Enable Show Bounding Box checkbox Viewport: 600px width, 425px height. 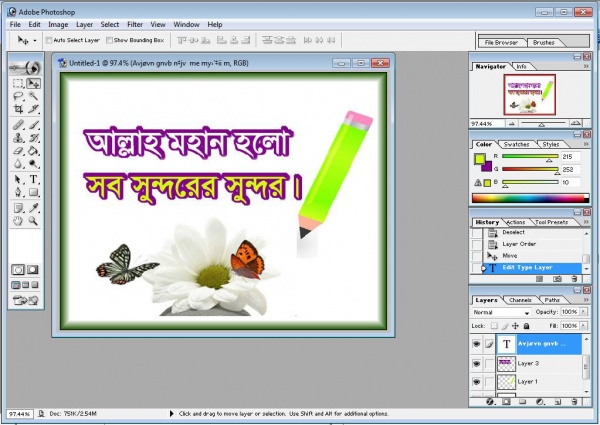109,40
